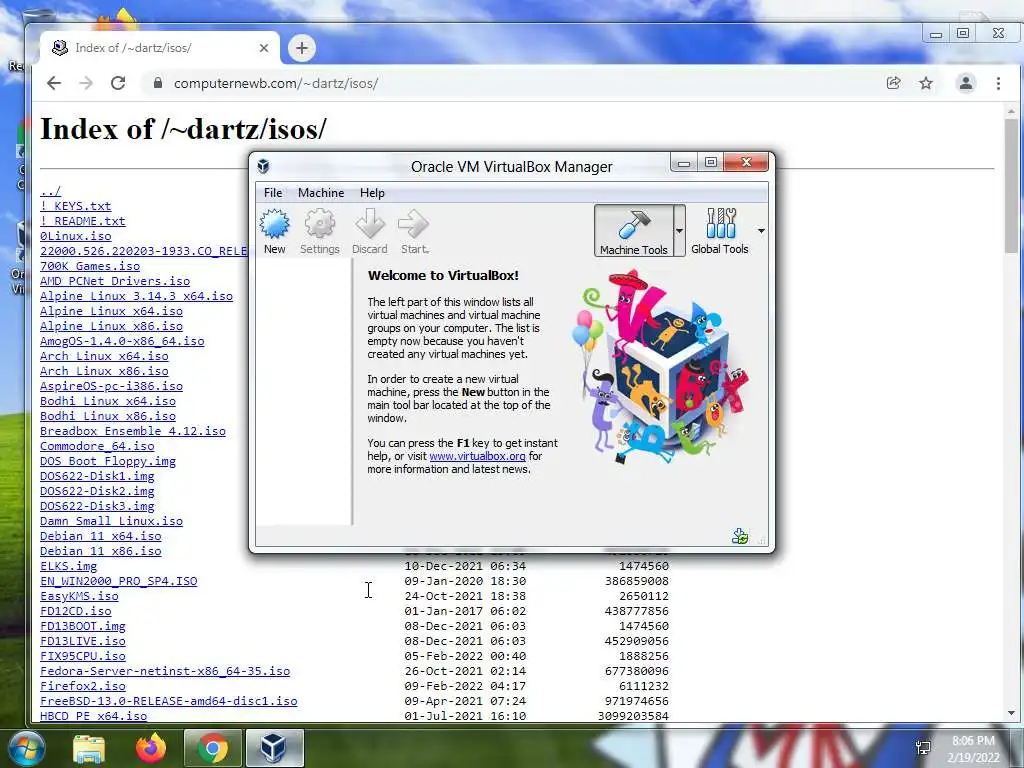
Task: Download AMD_PCNet_Drivers.iso
Action: pyautogui.click(x=115, y=281)
